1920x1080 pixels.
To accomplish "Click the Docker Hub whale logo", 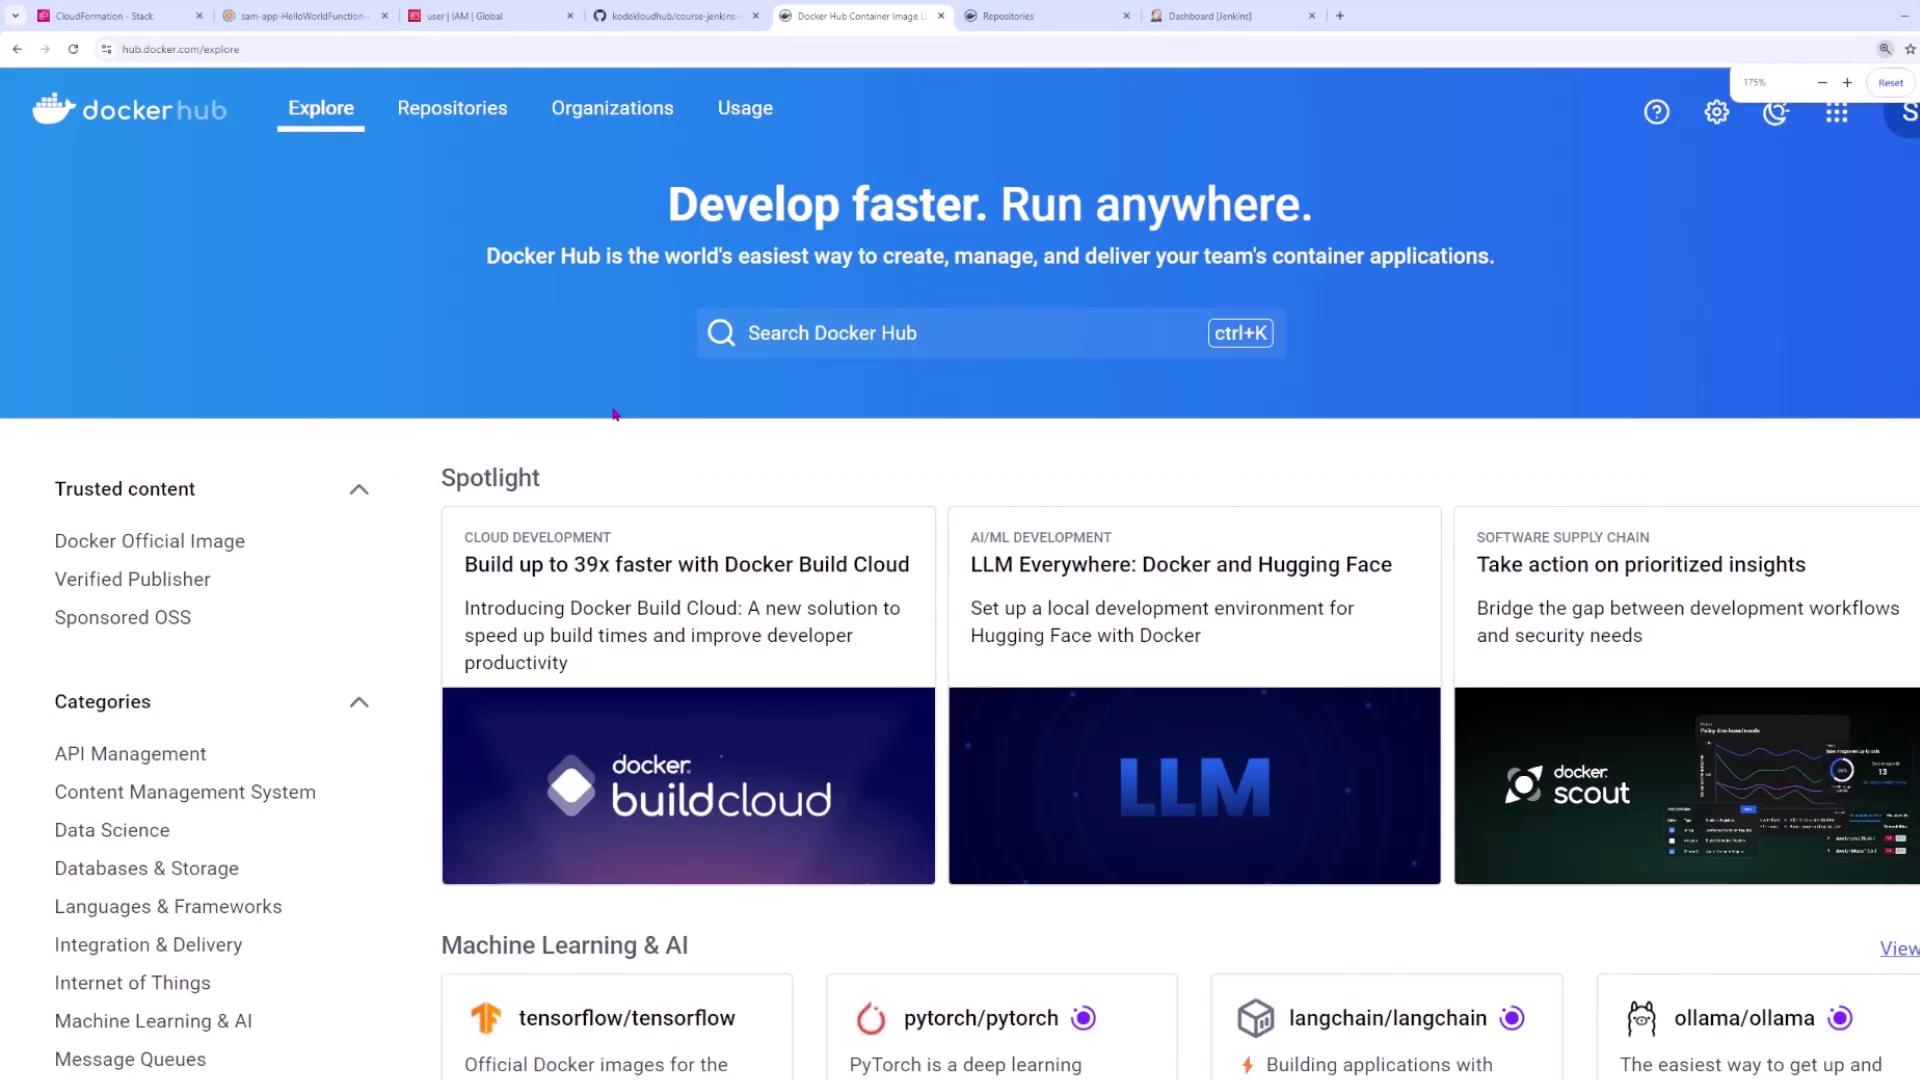I will [x=54, y=109].
